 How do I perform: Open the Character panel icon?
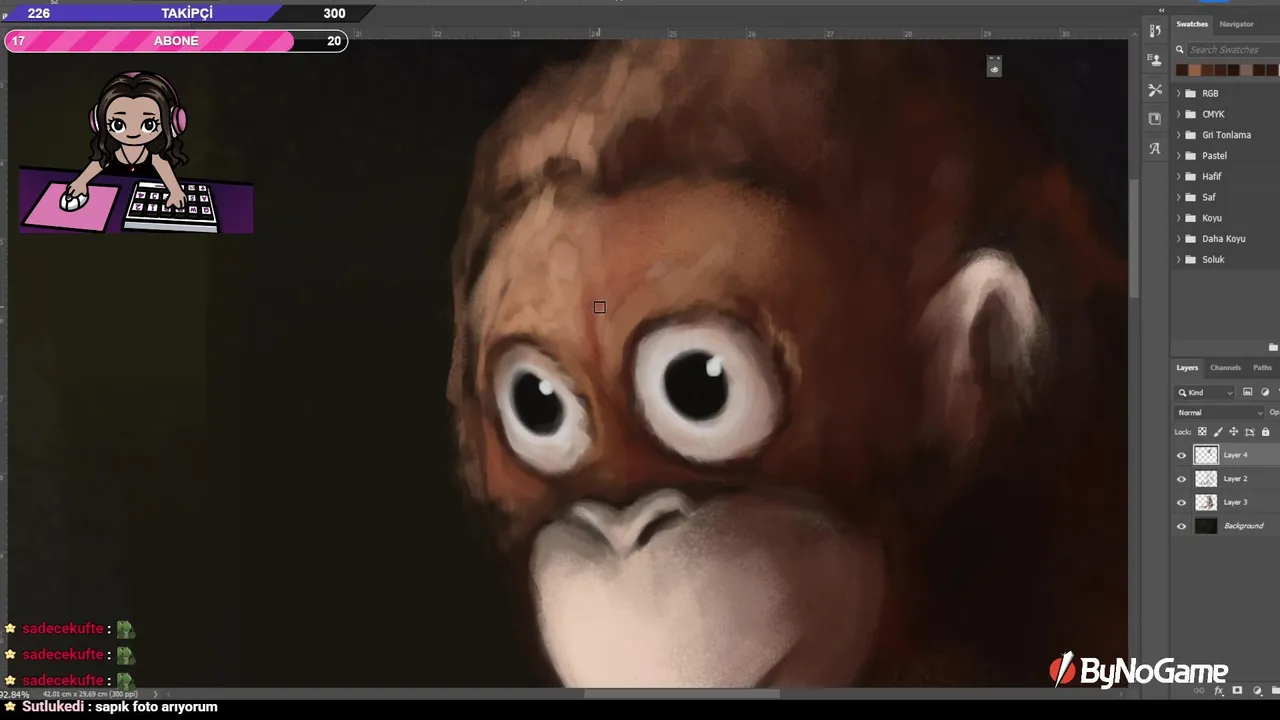coord(1155,148)
